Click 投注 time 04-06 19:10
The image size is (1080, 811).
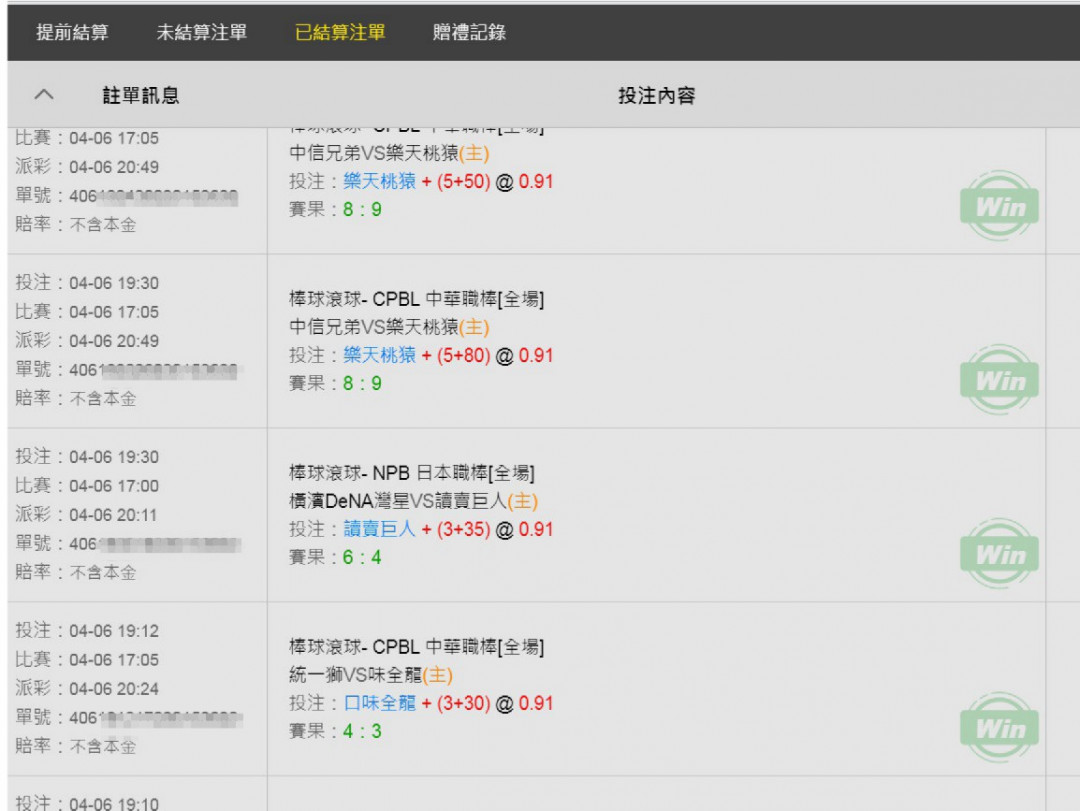click(x=114, y=803)
